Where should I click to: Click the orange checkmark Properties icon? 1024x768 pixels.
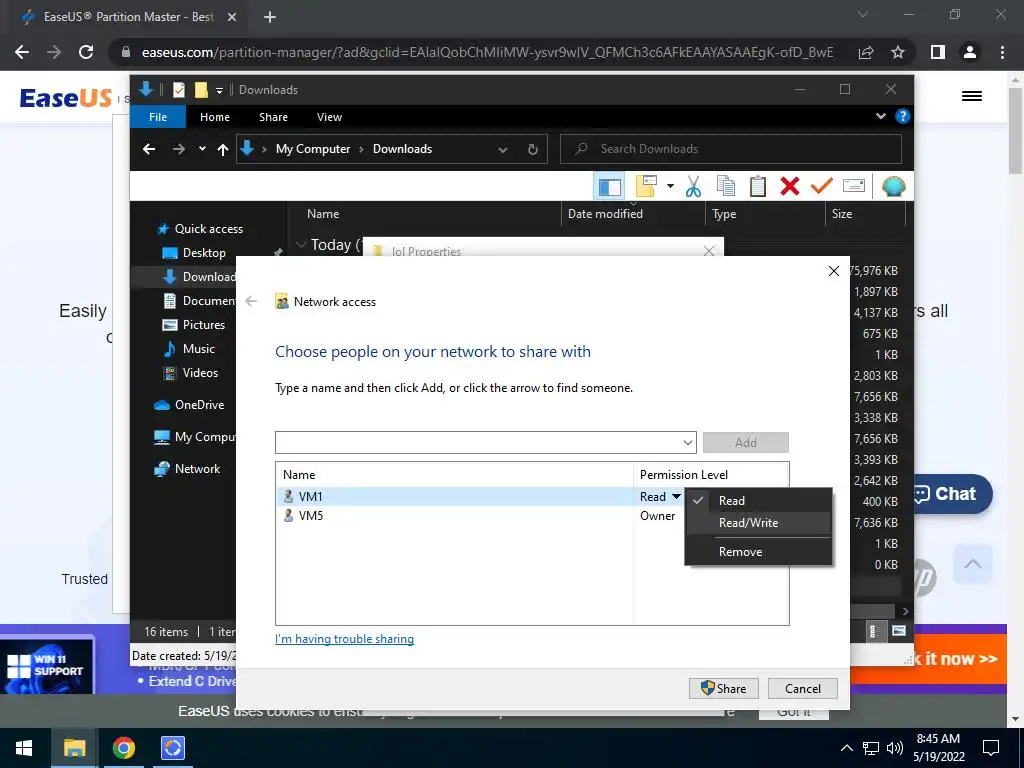(822, 186)
